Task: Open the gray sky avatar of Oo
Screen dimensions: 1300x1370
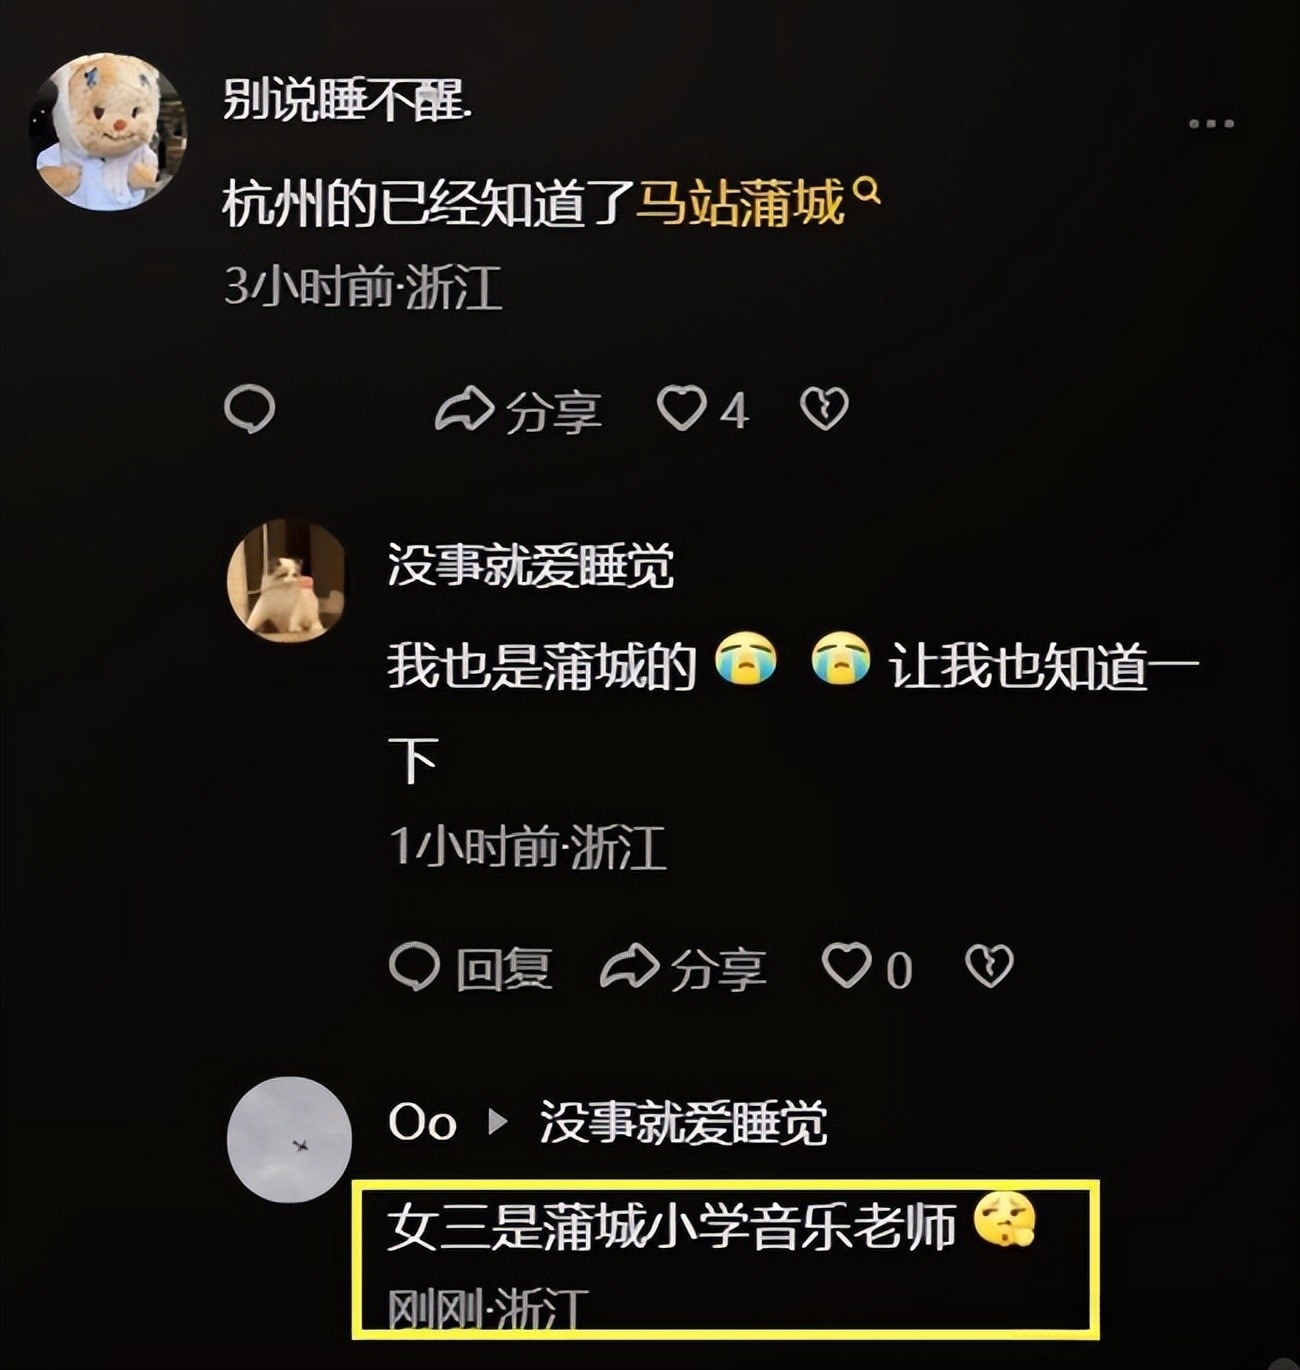Action: tap(290, 1140)
